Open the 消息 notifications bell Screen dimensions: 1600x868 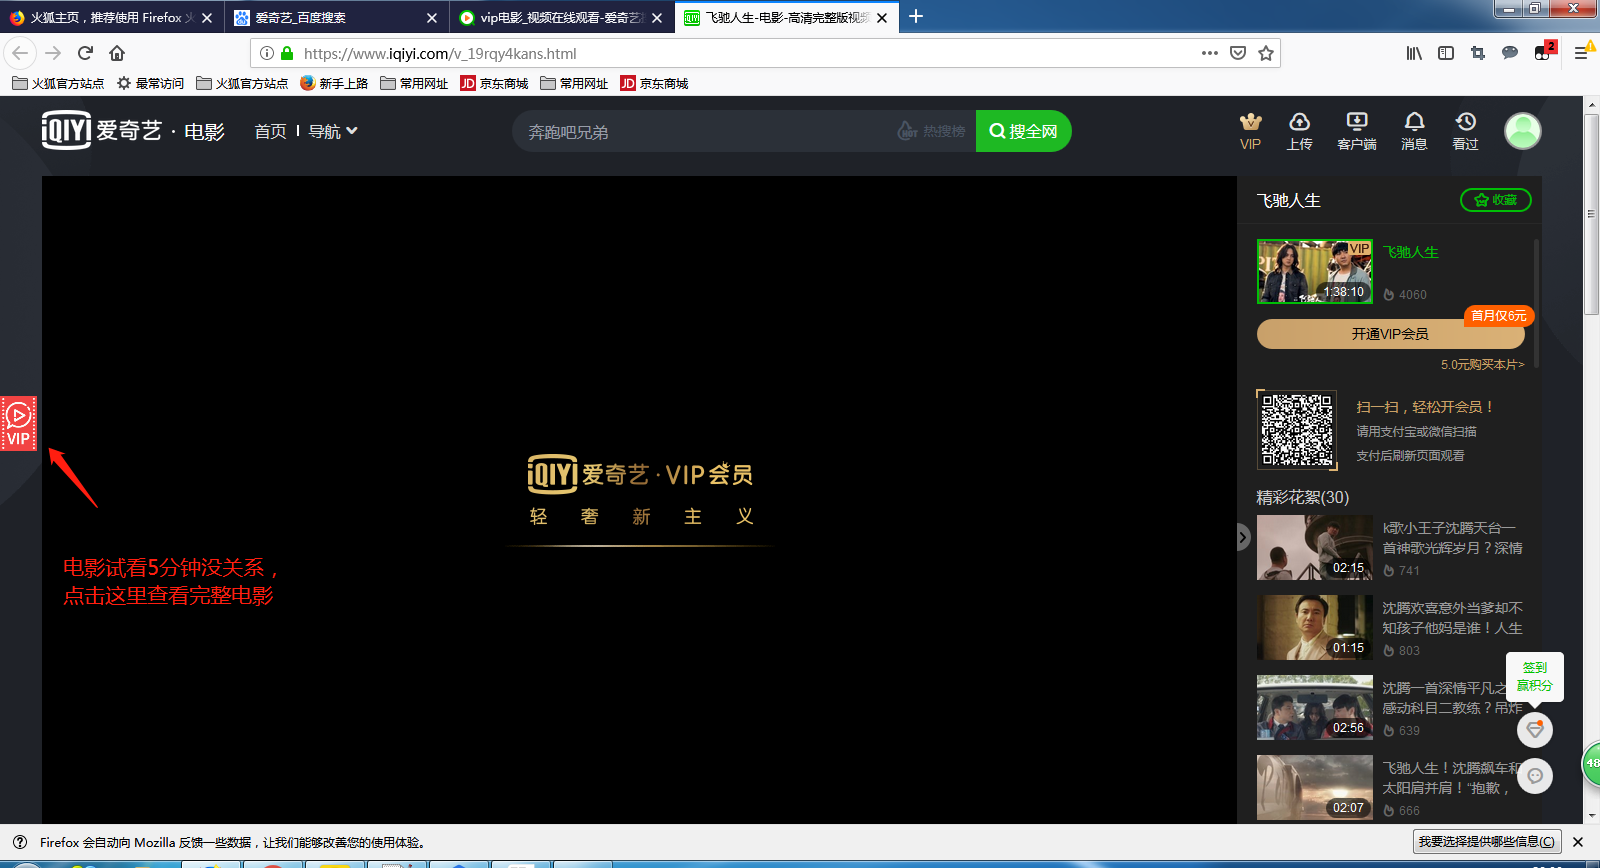1414,131
